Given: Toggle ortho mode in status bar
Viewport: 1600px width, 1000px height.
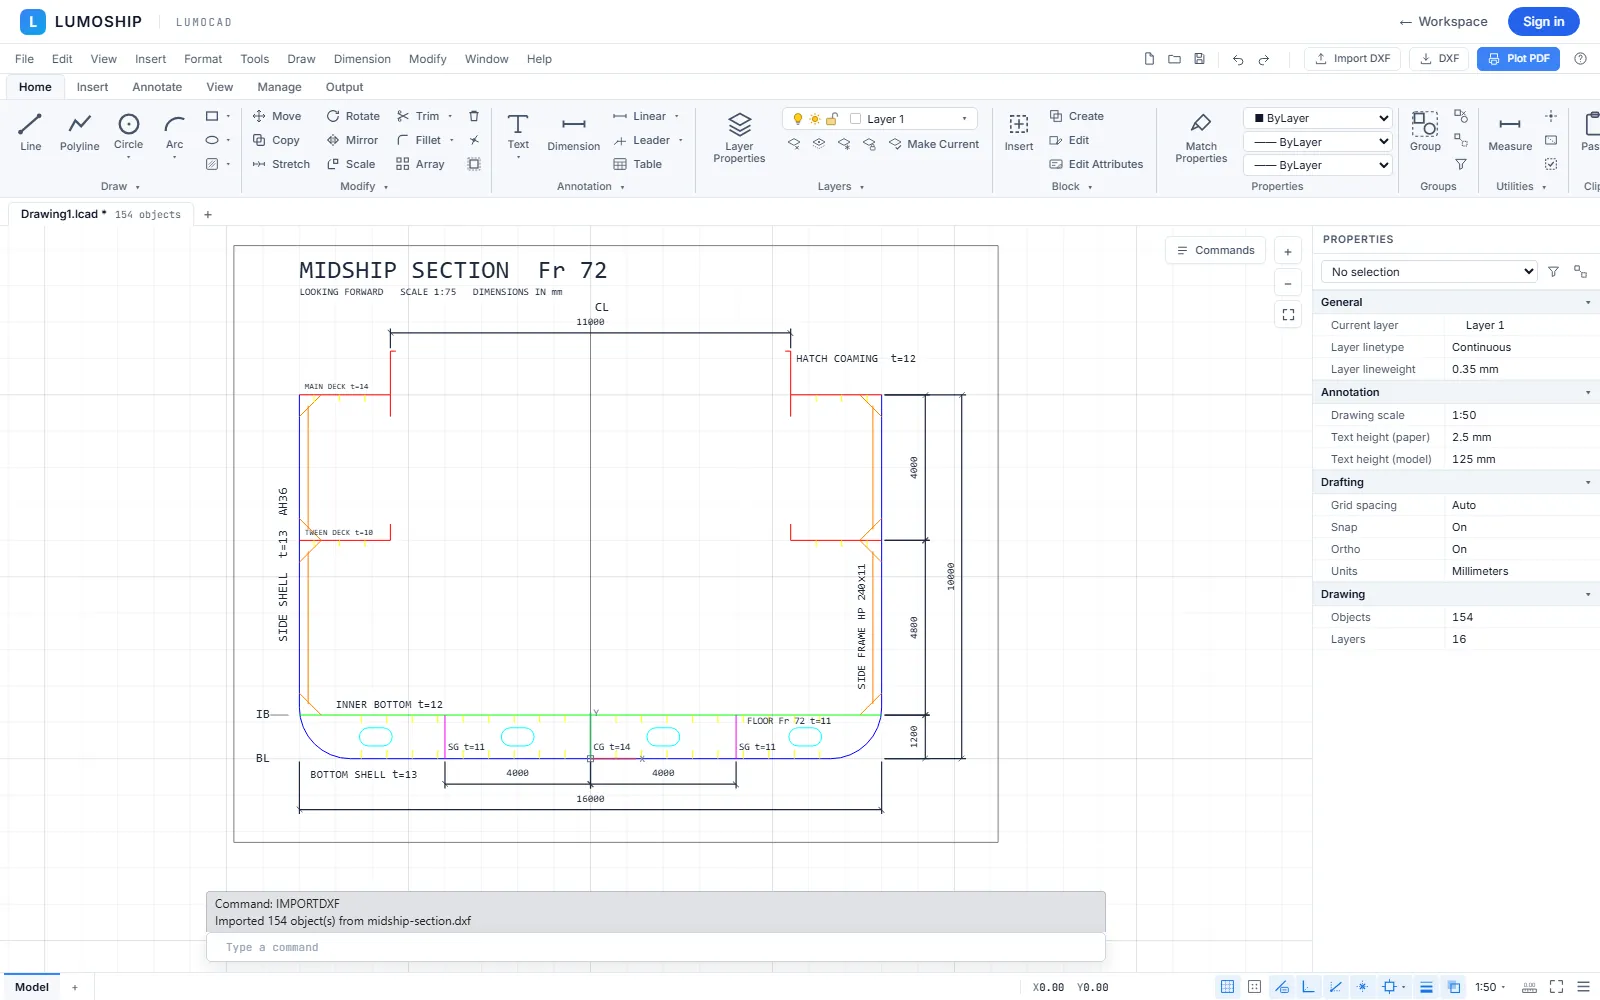Looking at the screenshot, I should [x=1308, y=987].
